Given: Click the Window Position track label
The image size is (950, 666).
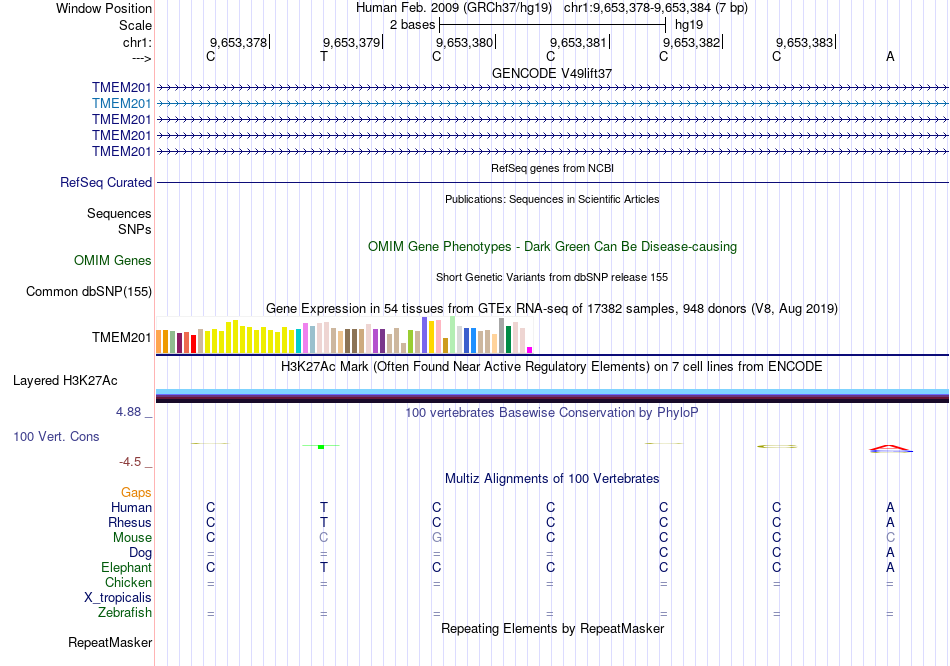Looking at the screenshot, I should click(x=104, y=8).
